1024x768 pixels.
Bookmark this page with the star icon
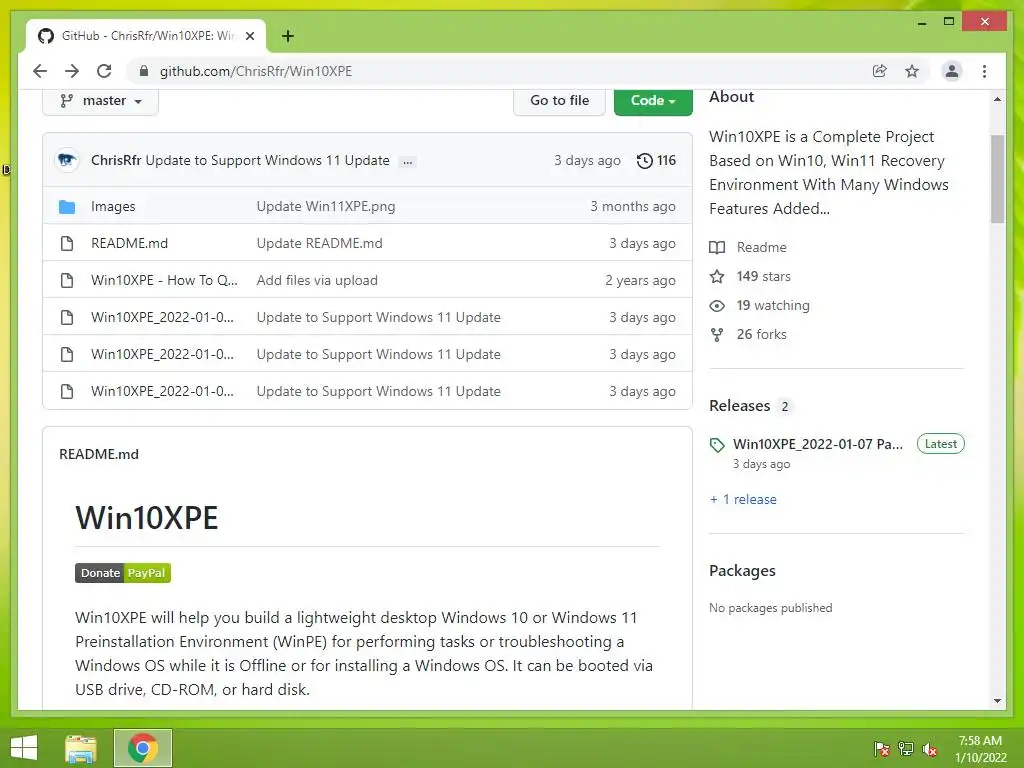point(912,71)
